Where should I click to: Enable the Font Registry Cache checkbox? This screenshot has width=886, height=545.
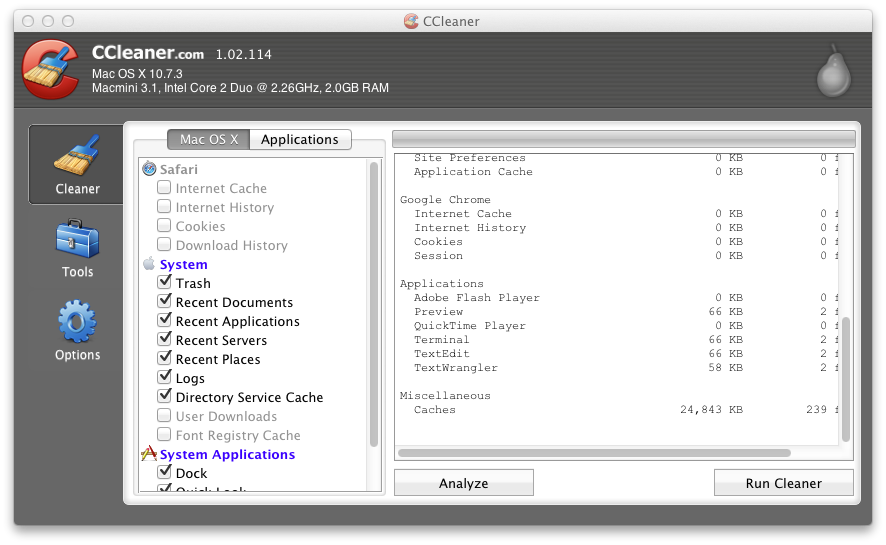tap(164, 434)
